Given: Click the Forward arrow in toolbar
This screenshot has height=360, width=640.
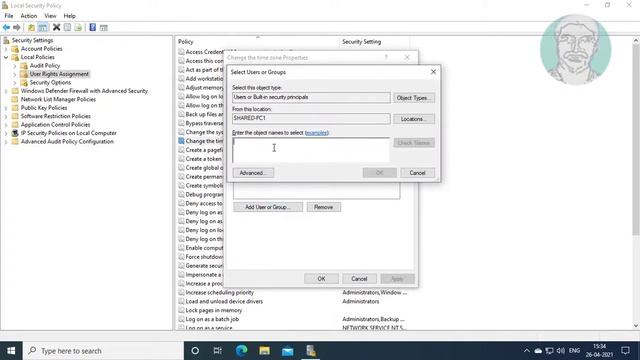Looking at the screenshot, I should pos(17,27).
